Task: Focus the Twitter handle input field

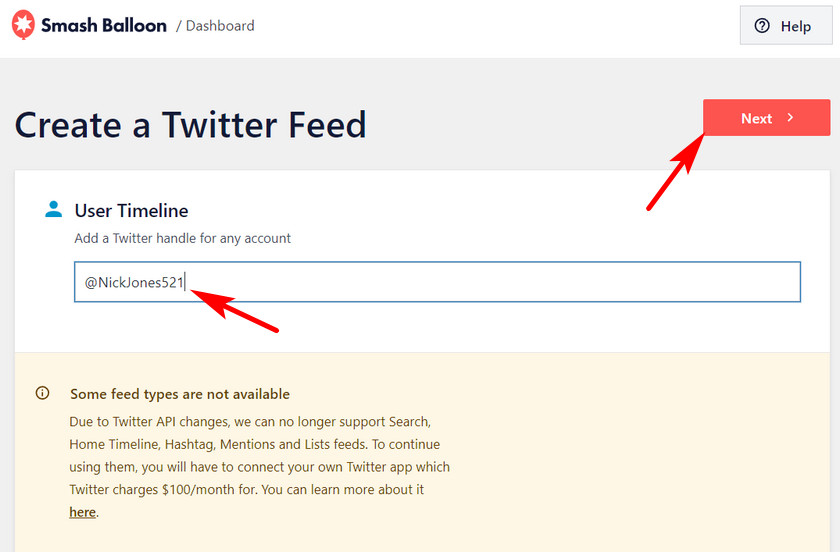Action: pos(437,282)
